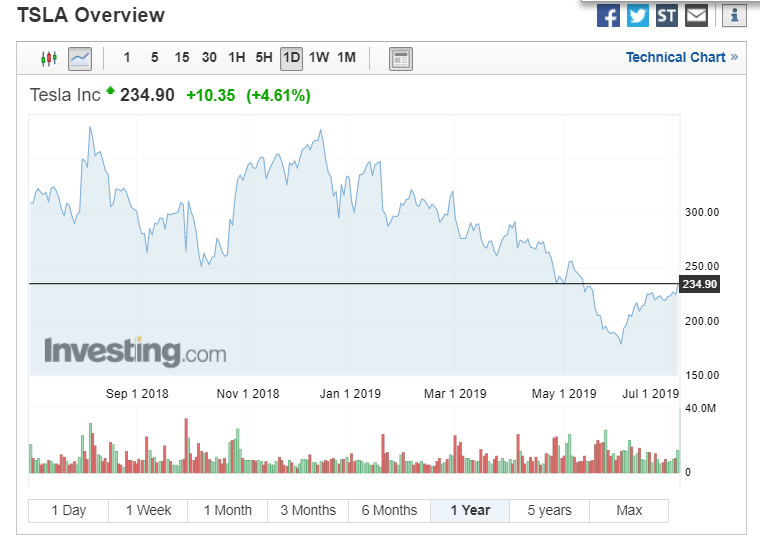Click the 40.0M volume axis label
This screenshot has width=760, height=540.
(700, 409)
